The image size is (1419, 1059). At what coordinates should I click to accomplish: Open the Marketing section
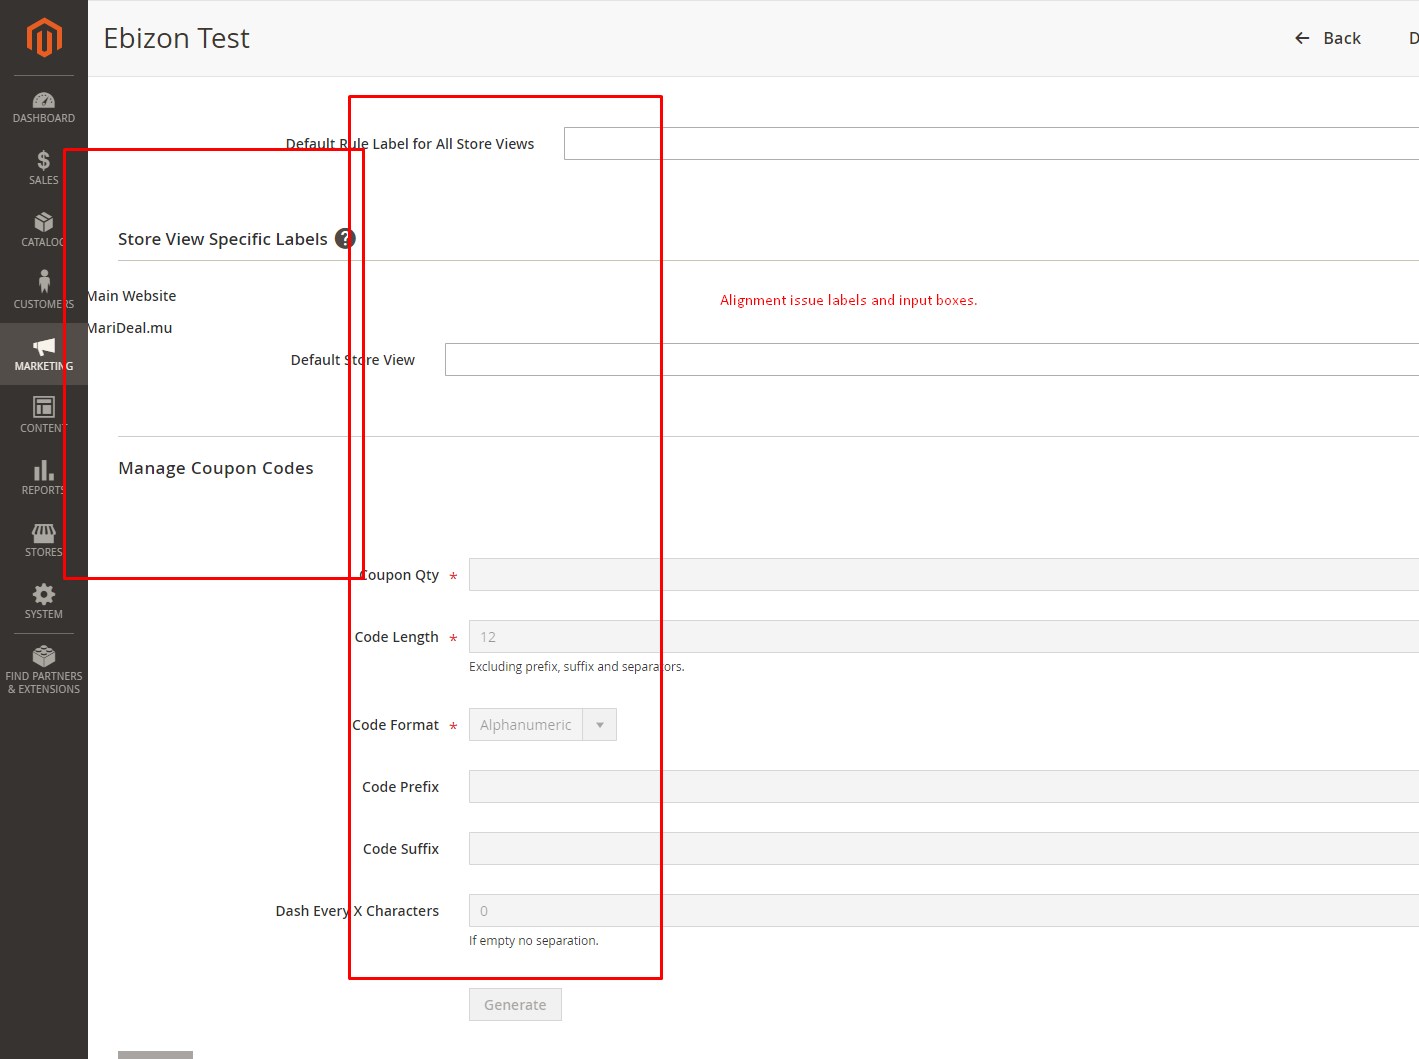coord(43,353)
